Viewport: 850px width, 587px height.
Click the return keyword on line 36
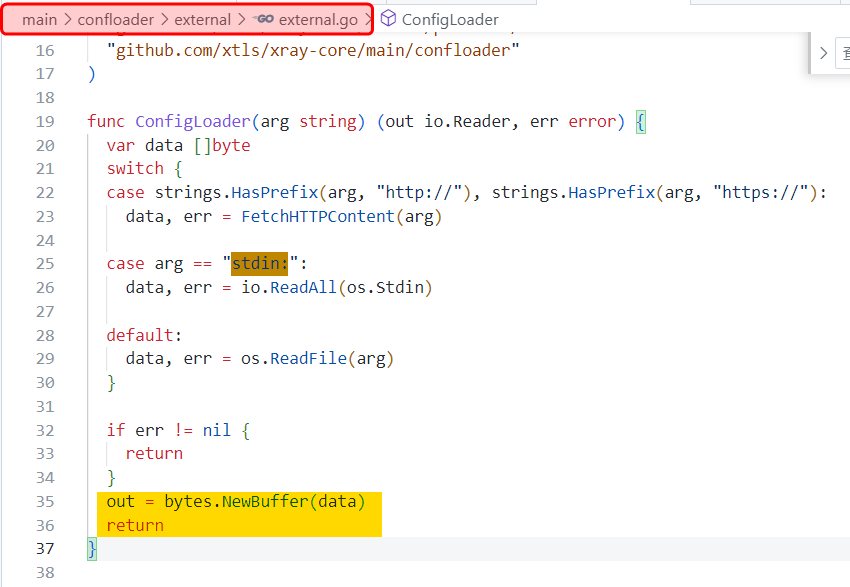pyautogui.click(x=135, y=525)
